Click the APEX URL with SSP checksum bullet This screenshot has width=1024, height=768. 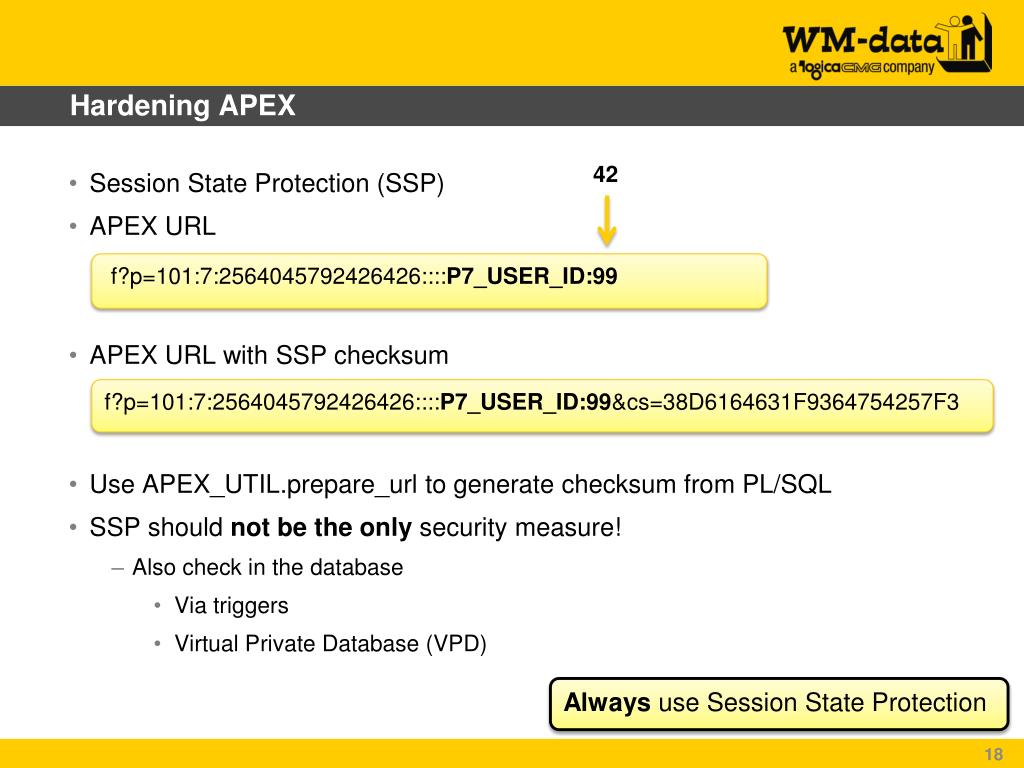[269, 355]
